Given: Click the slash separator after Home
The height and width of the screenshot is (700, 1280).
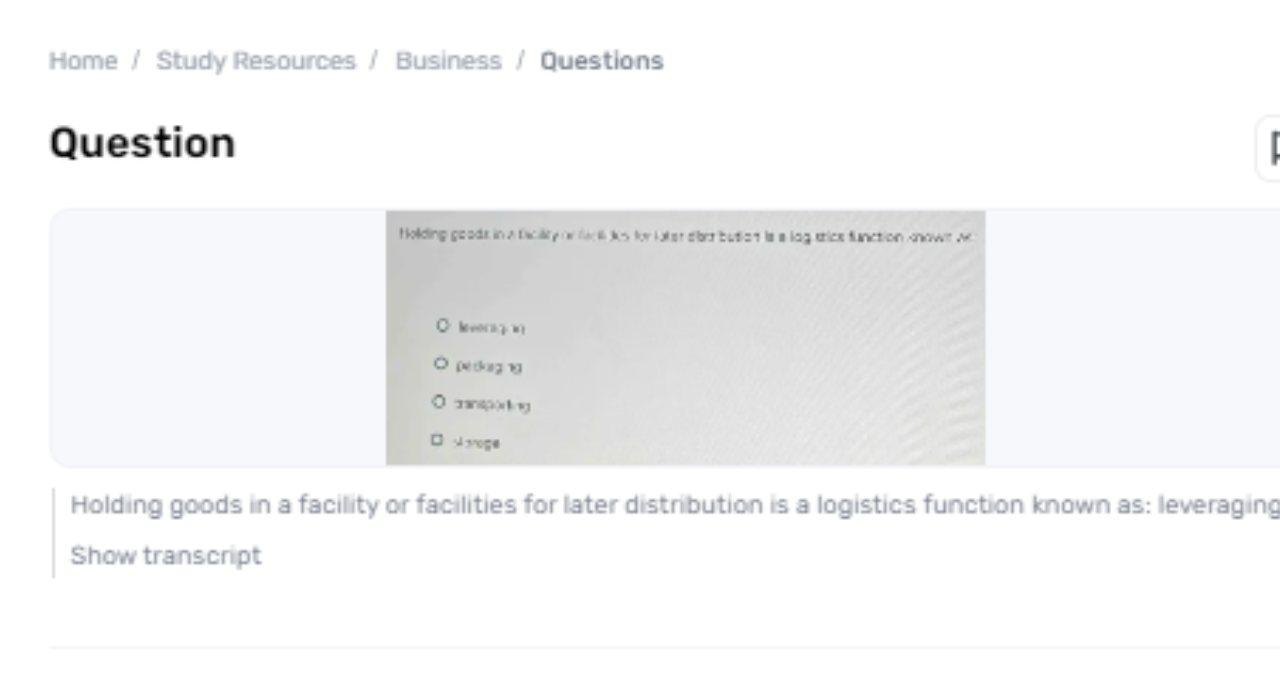Looking at the screenshot, I should (136, 61).
